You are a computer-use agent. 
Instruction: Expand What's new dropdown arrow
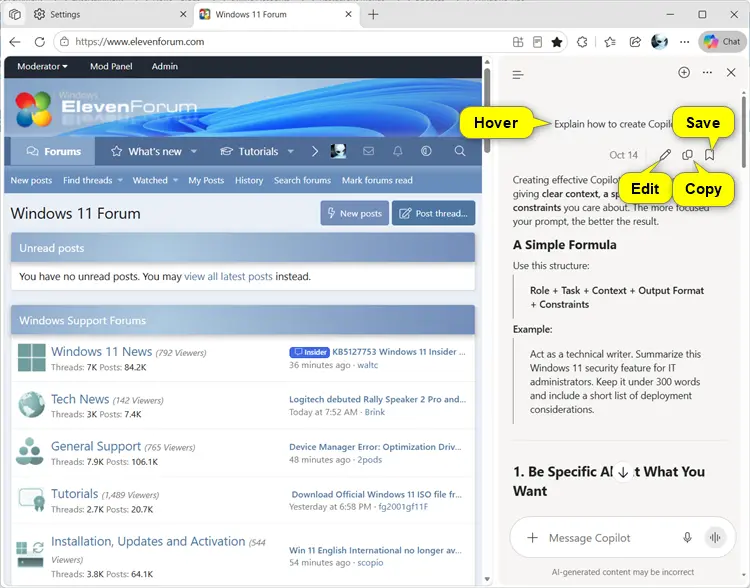coord(194,151)
